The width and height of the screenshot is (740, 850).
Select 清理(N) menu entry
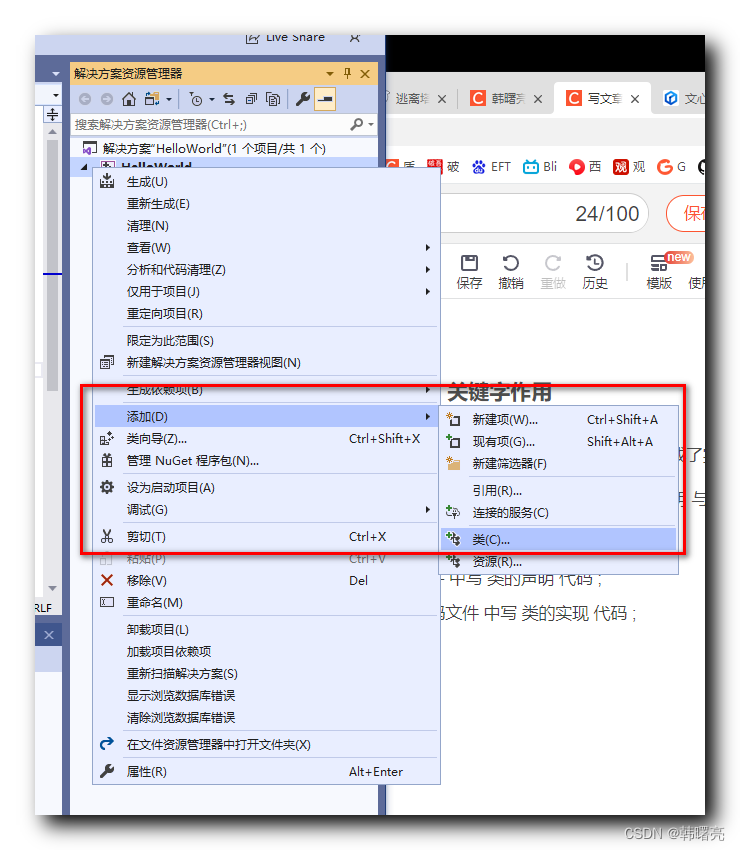click(266, 226)
